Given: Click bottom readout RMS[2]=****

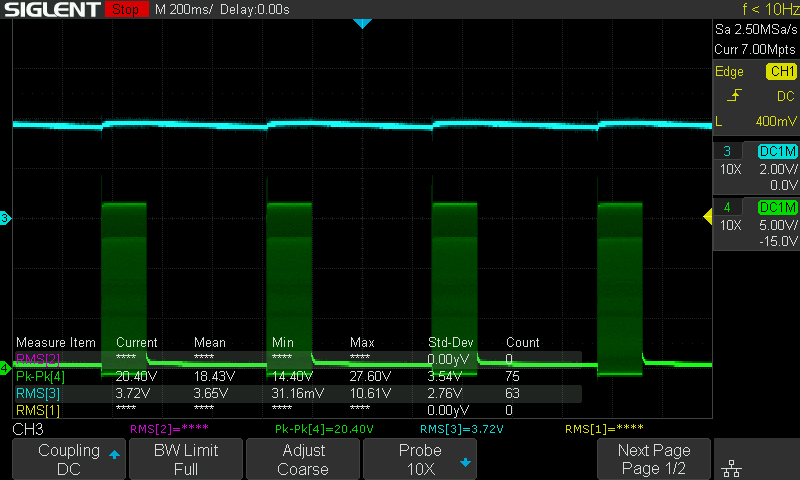Looking at the screenshot, I should 169,429.
